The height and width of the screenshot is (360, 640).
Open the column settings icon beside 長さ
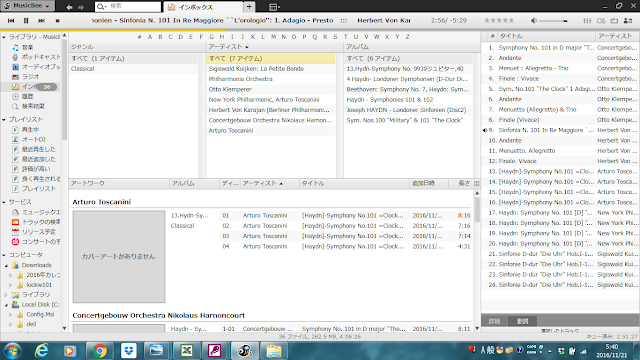476,184
